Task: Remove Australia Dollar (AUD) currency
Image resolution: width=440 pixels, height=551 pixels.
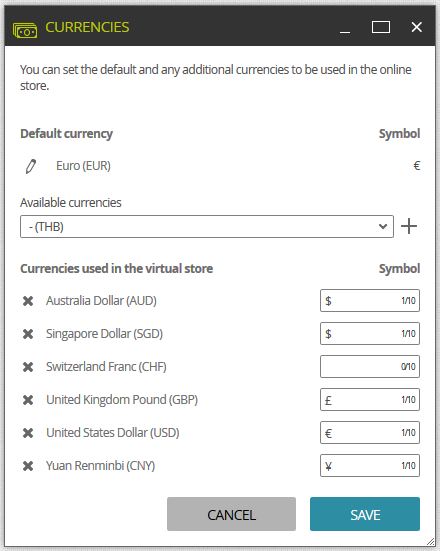Action: (x=28, y=301)
